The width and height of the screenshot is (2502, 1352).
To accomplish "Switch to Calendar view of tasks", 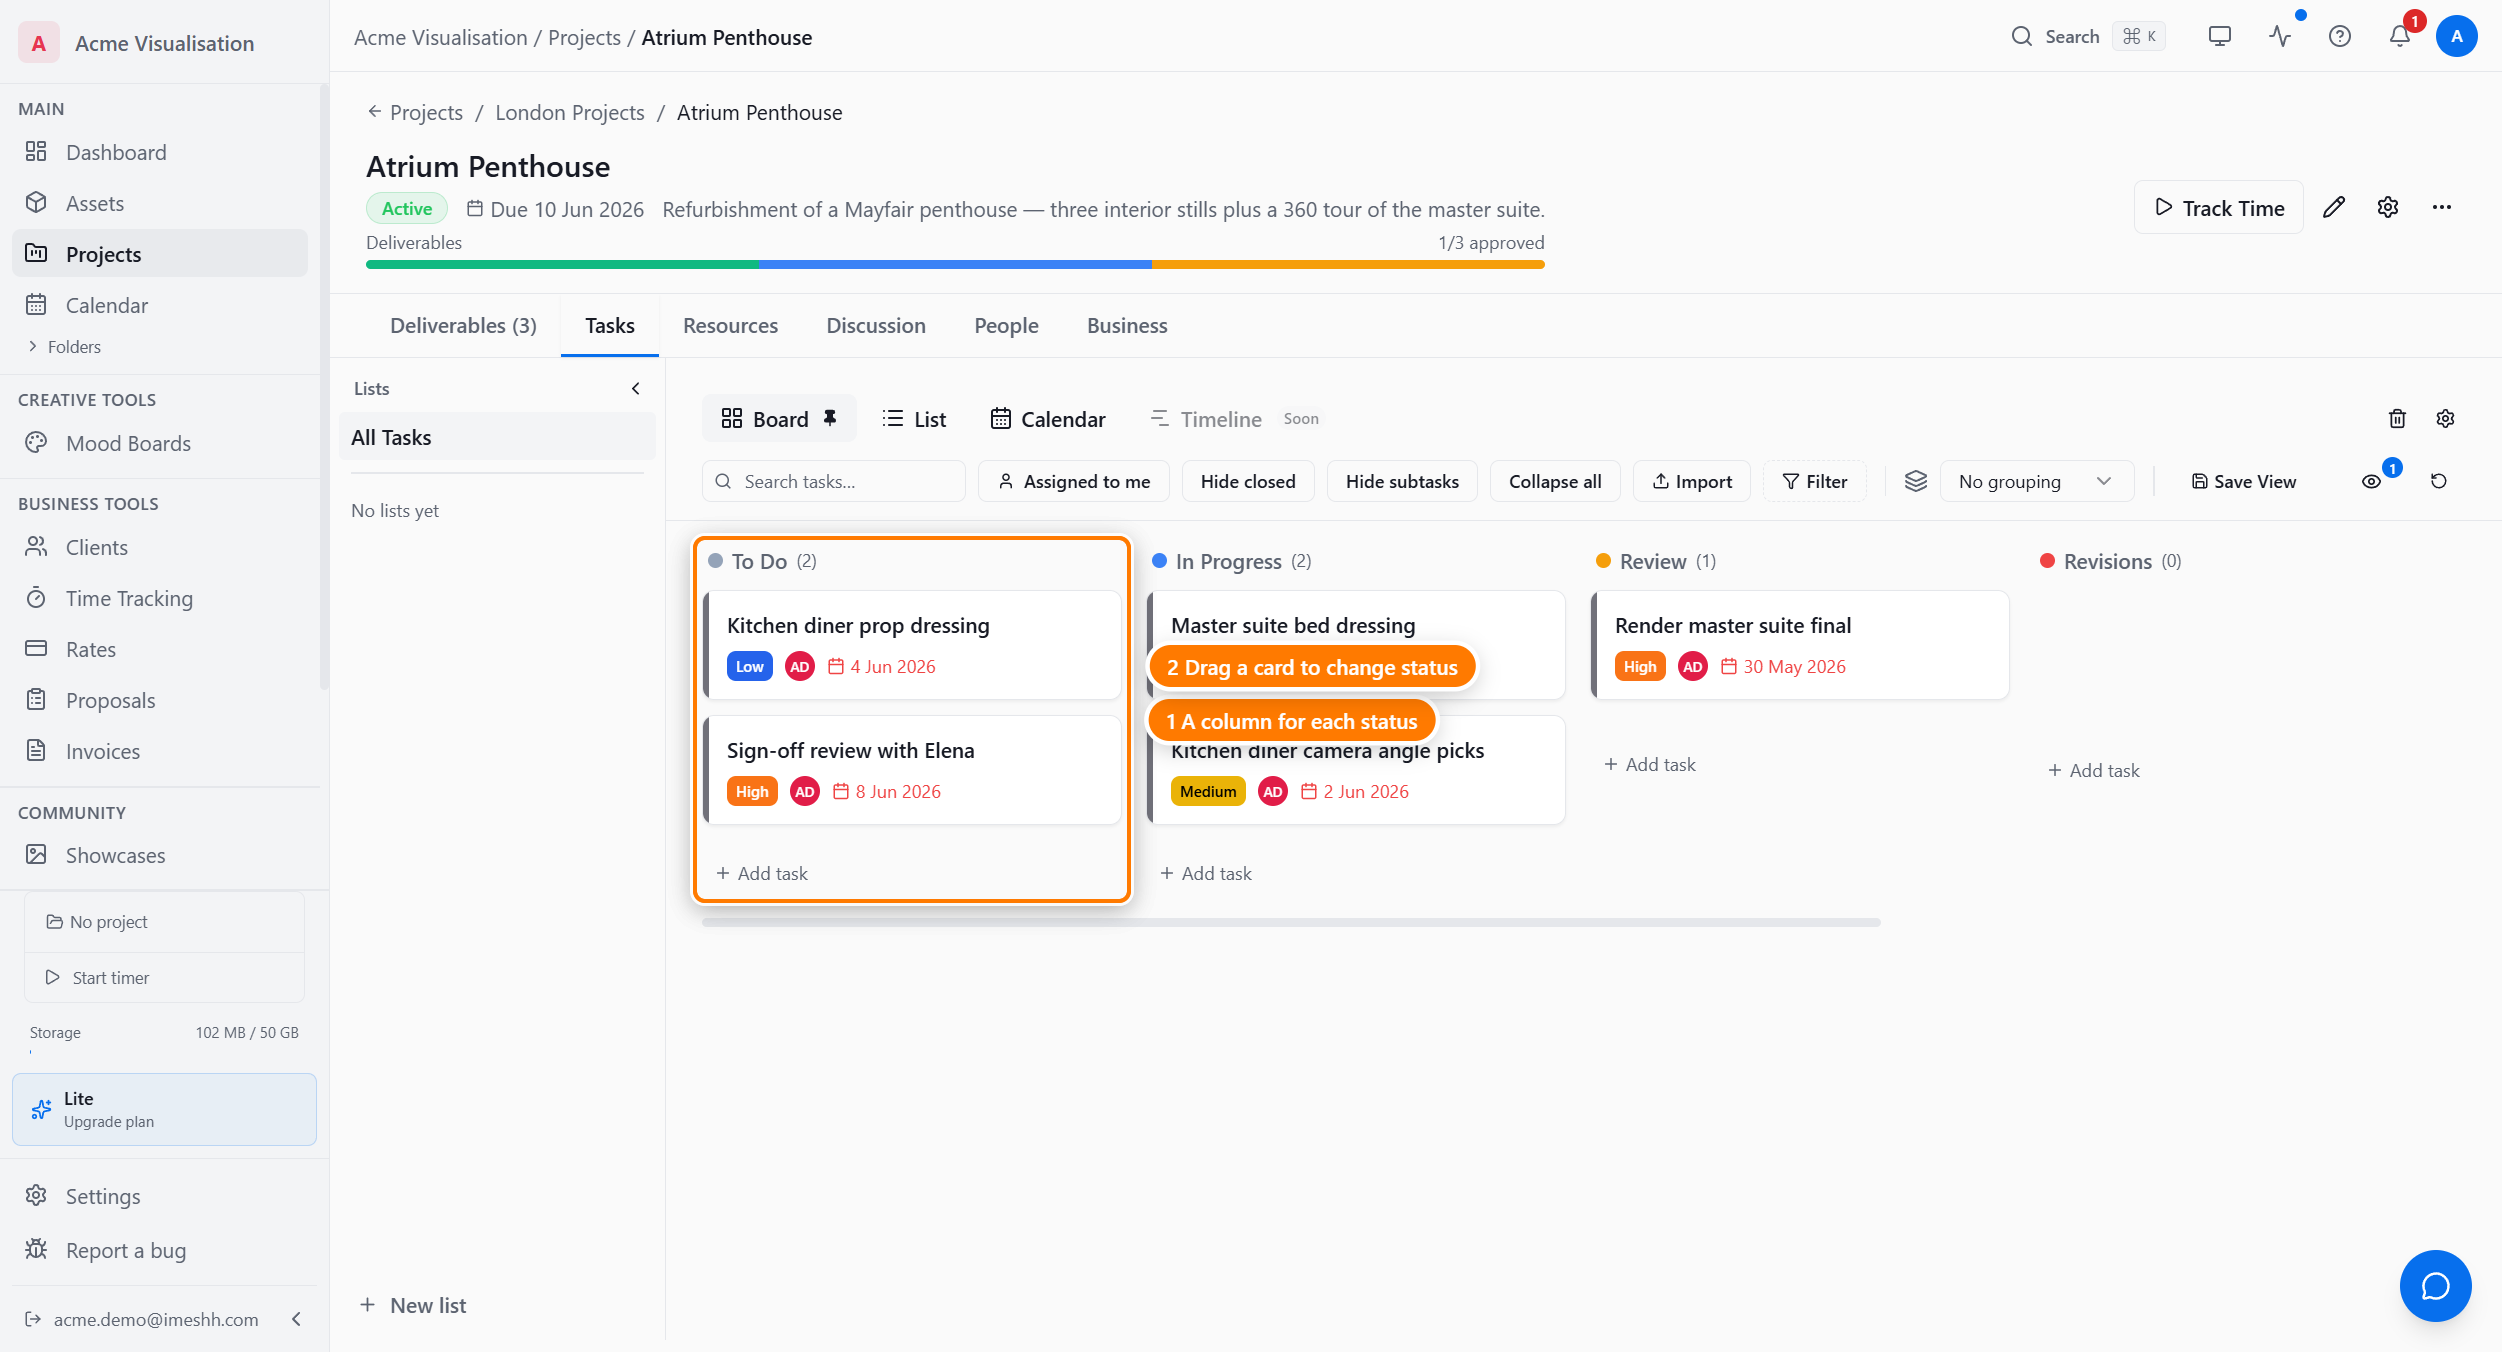I will [1047, 419].
